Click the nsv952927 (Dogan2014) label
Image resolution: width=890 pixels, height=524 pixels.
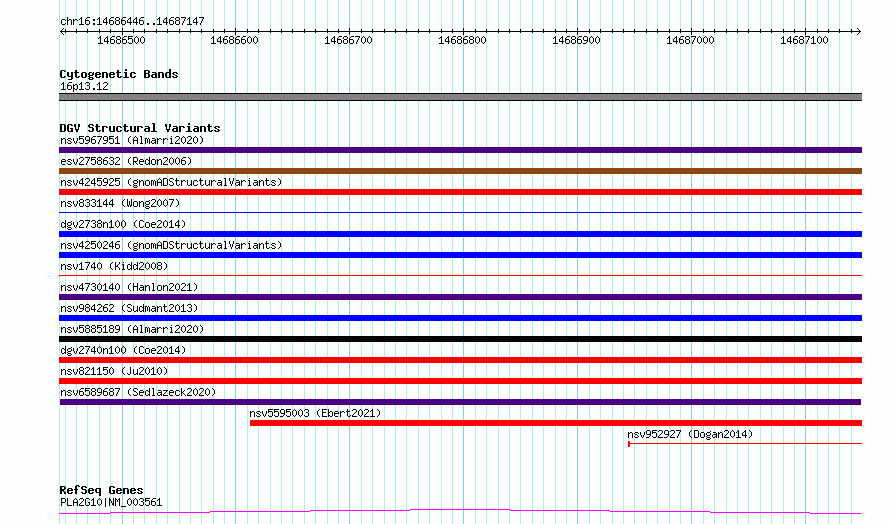pyautogui.click(x=690, y=434)
